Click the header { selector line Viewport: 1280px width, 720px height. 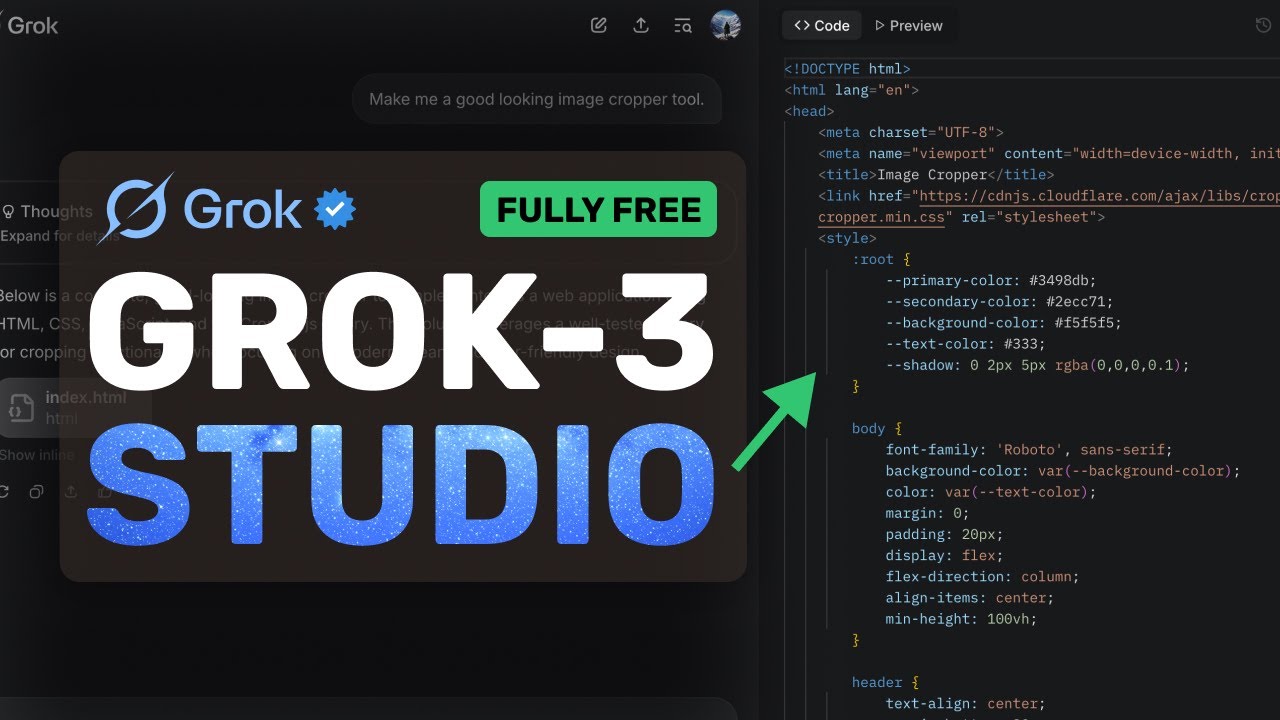(x=885, y=682)
